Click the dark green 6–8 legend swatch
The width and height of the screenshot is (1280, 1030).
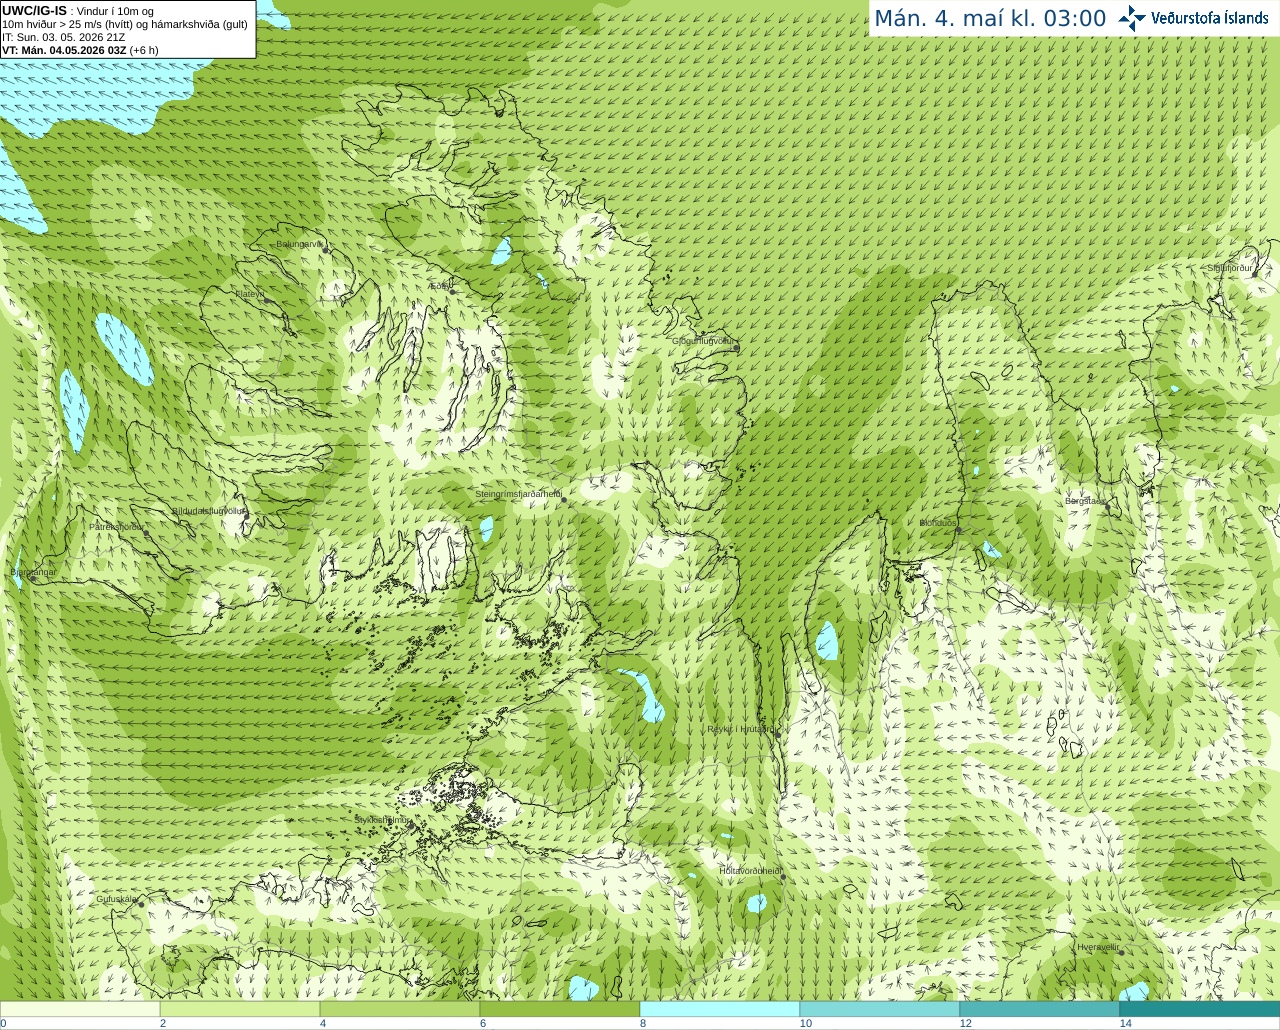coord(560,1009)
